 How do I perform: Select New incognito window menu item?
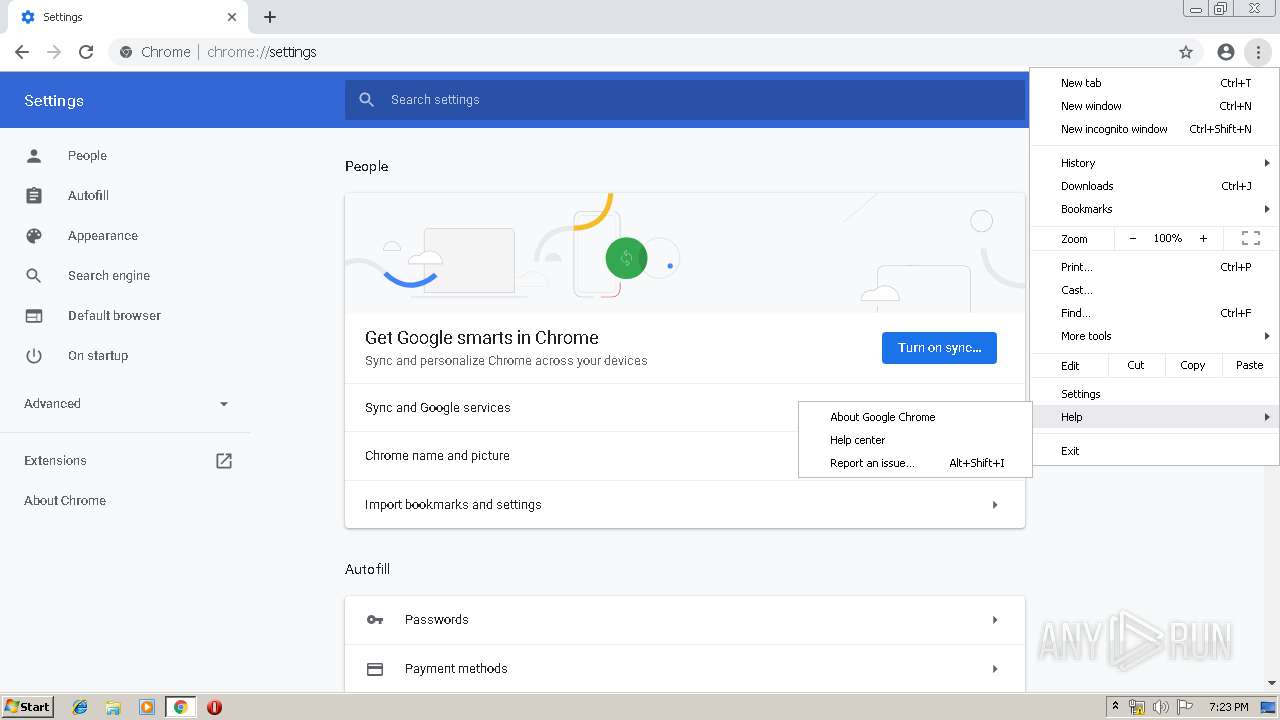click(x=1155, y=129)
